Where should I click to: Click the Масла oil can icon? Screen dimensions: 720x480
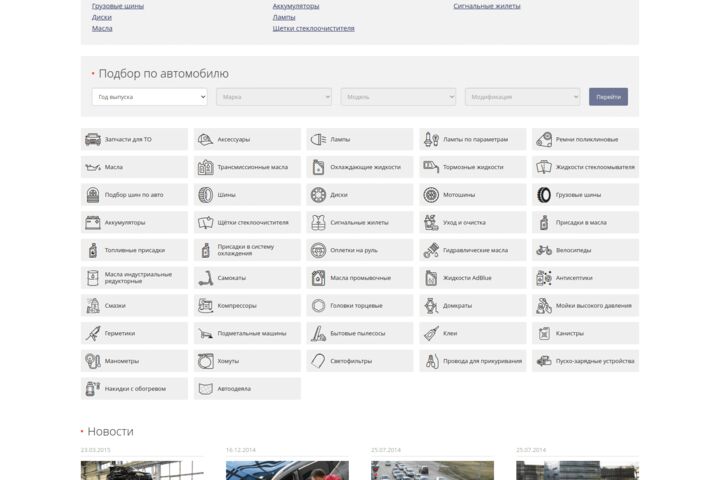(x=93, y=167)
